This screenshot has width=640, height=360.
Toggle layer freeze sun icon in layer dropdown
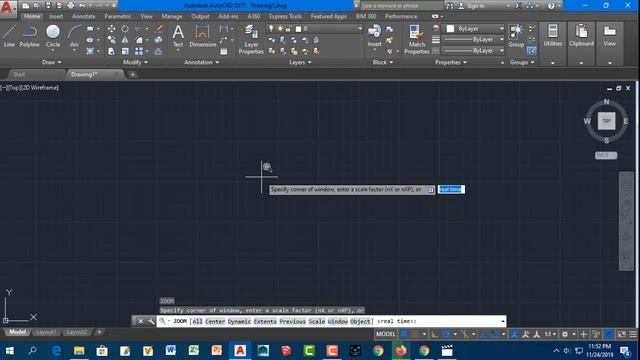tap(280, 29)
